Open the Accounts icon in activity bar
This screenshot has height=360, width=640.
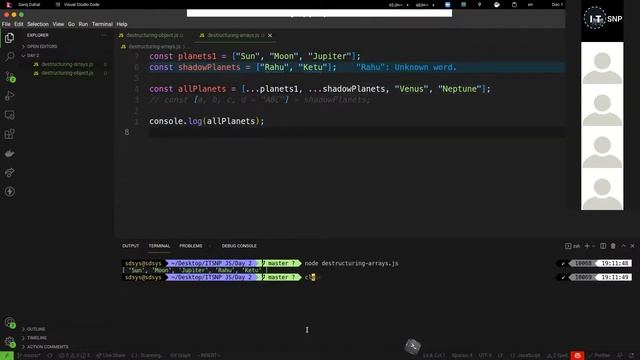9,323
